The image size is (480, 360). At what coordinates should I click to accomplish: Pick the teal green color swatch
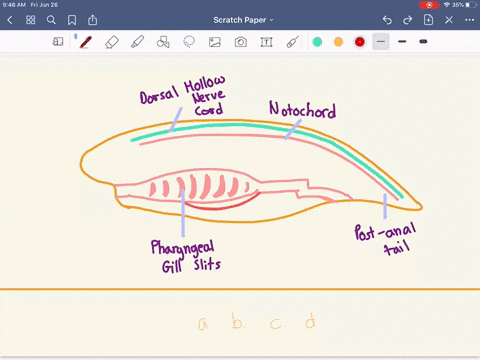[x=317, y=42]
